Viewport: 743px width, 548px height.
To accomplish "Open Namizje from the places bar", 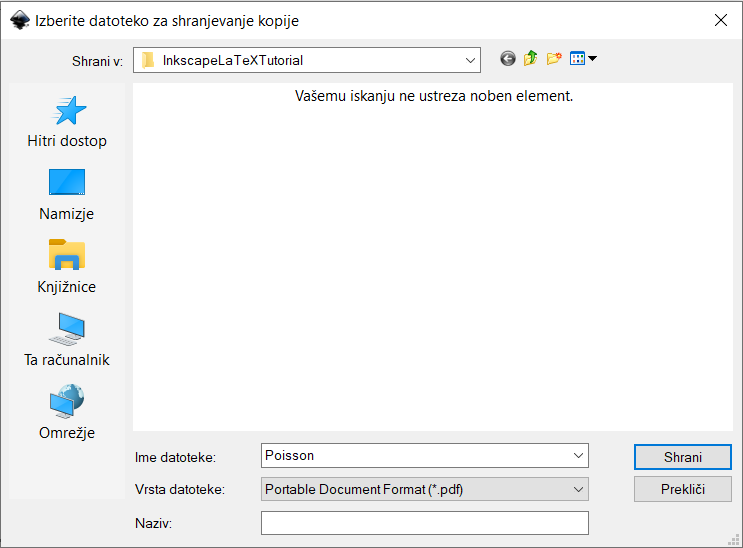I will coord(67,195).
